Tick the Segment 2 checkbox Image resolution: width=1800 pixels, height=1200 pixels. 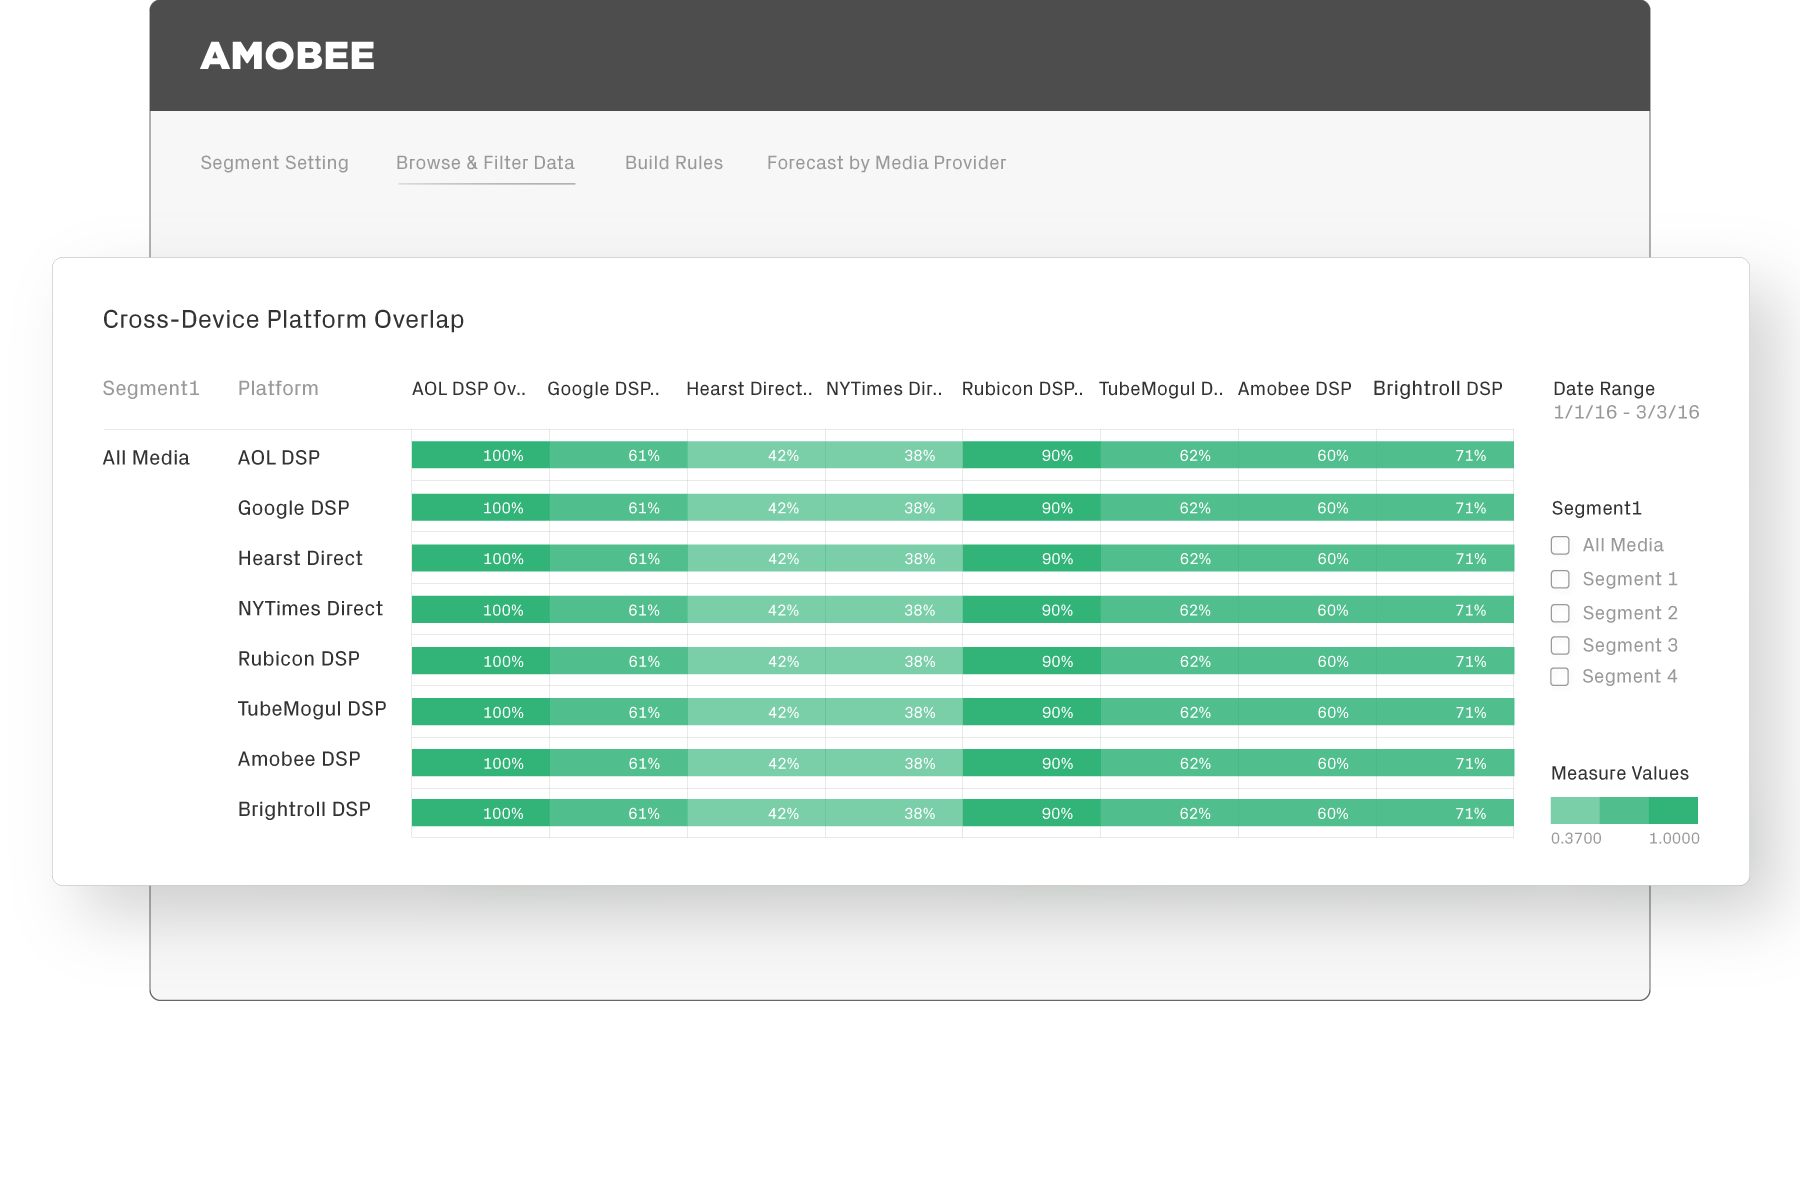pyautogui.click(x=1560, y=613)
